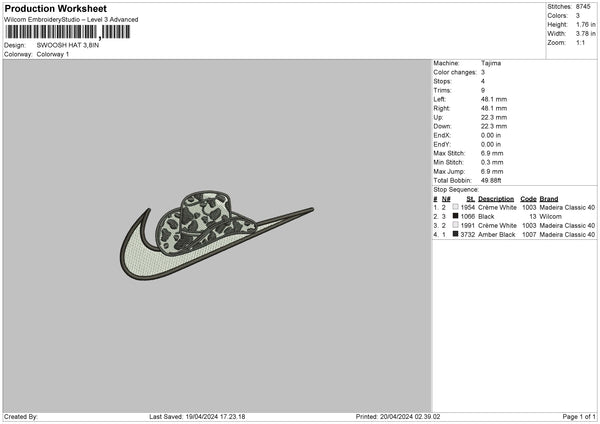Click the Trims value 9
Viewport: 600px width, 424px height.
[x=483, y=90]
